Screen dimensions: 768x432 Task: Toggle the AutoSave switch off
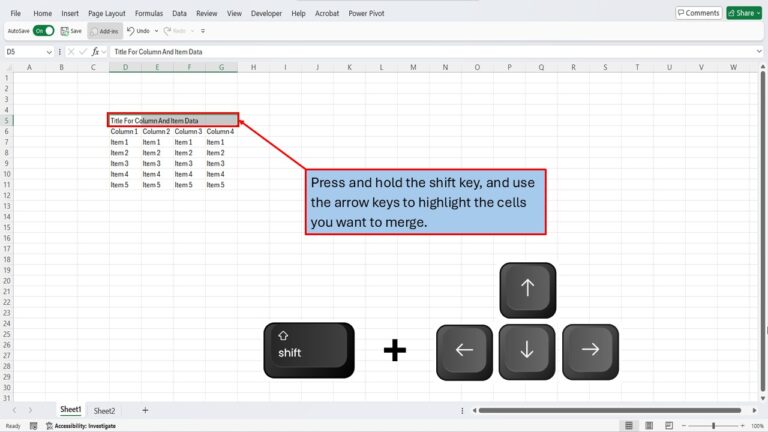click(x=44, y=31)
